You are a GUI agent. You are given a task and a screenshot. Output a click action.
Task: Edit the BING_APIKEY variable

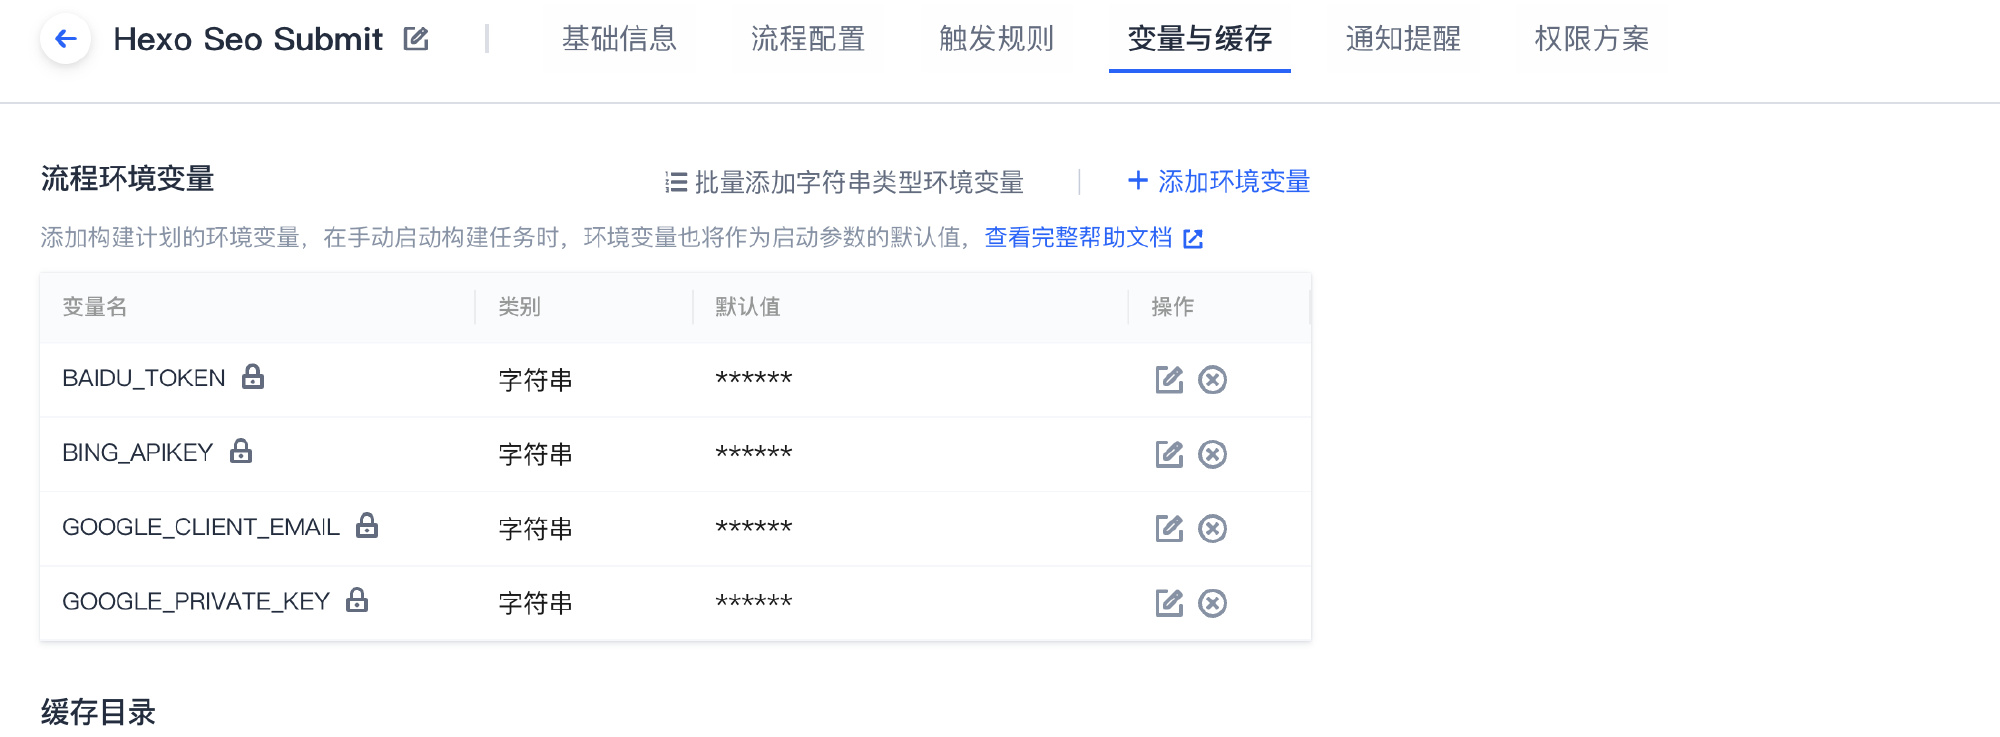click(x=1169, y=454)
